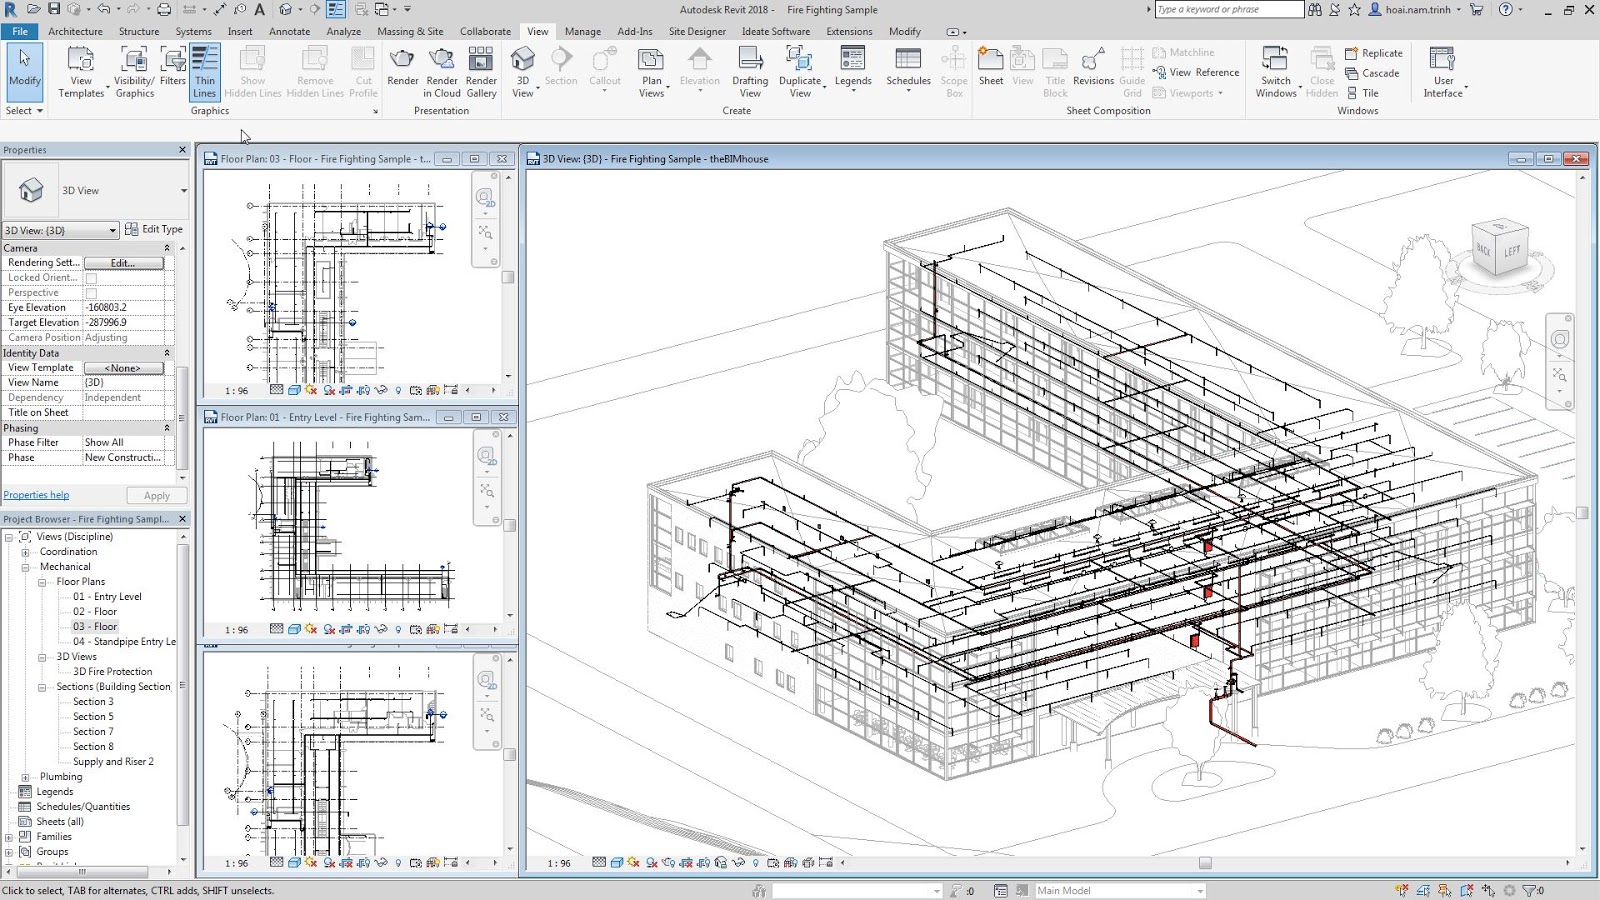1600x900 pixels.
Task: Toggle Perspective checkbox in Camera properties
Action: coord(91,292)
